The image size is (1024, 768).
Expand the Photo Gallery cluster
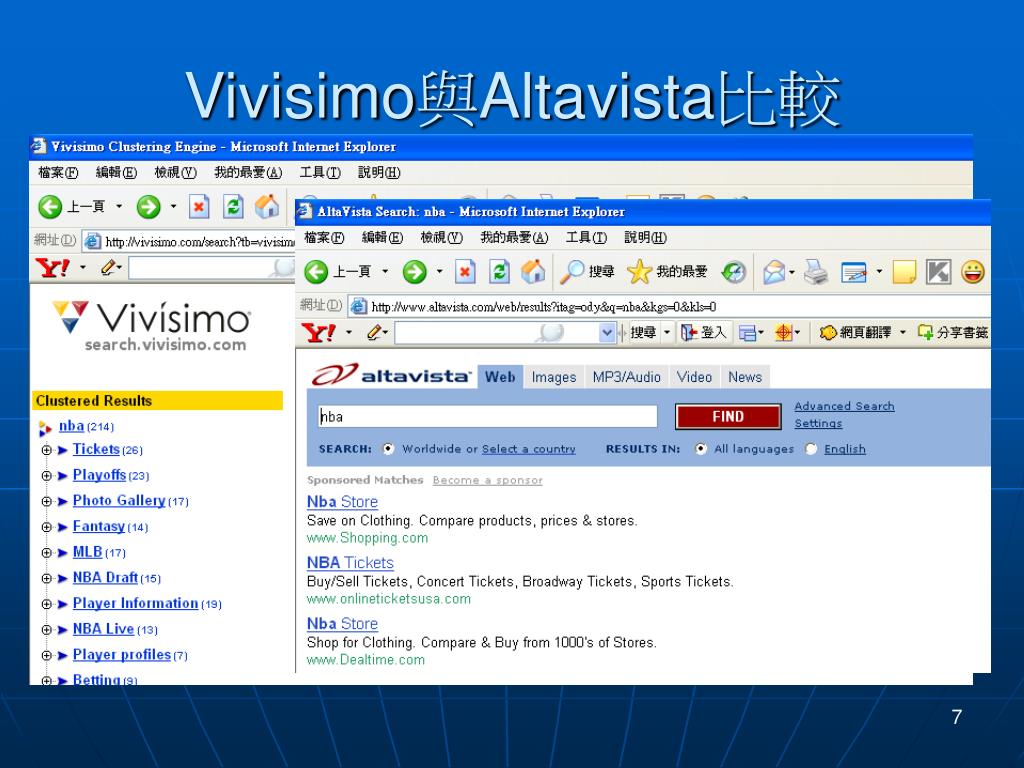coord(46,502)
